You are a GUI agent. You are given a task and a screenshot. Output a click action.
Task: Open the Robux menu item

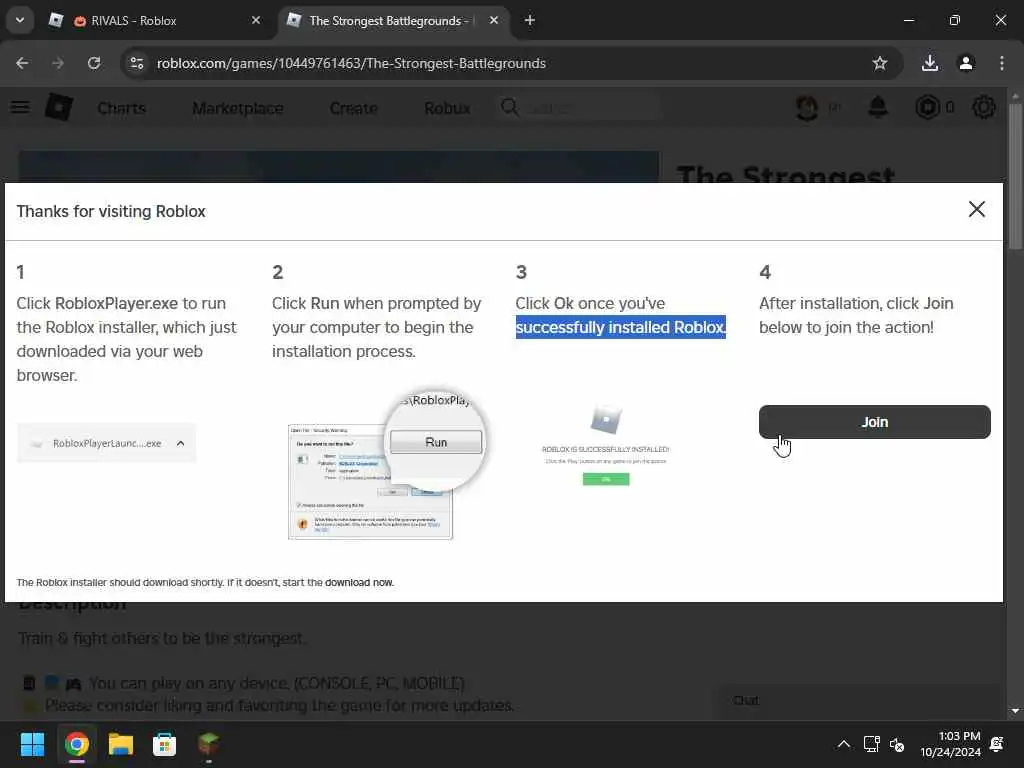pyautogui.click(x=447, y=108)
